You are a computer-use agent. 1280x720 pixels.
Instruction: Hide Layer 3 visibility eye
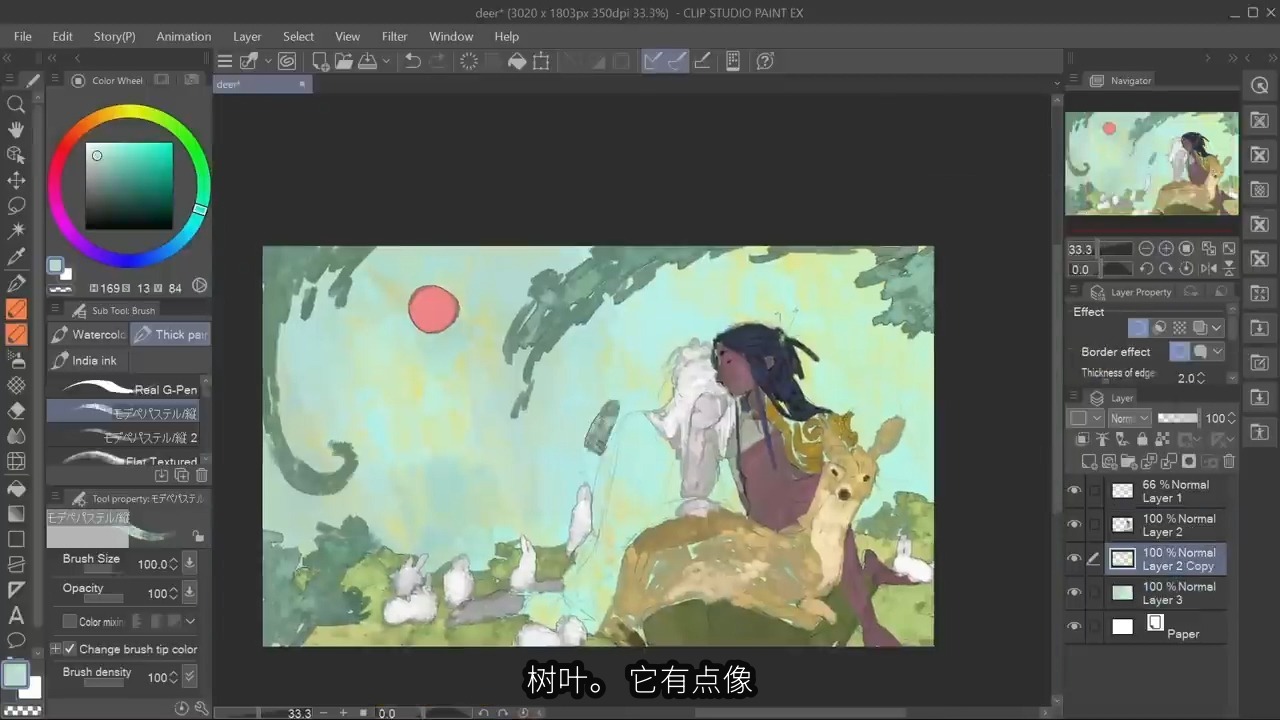[x=1075, y=593]
